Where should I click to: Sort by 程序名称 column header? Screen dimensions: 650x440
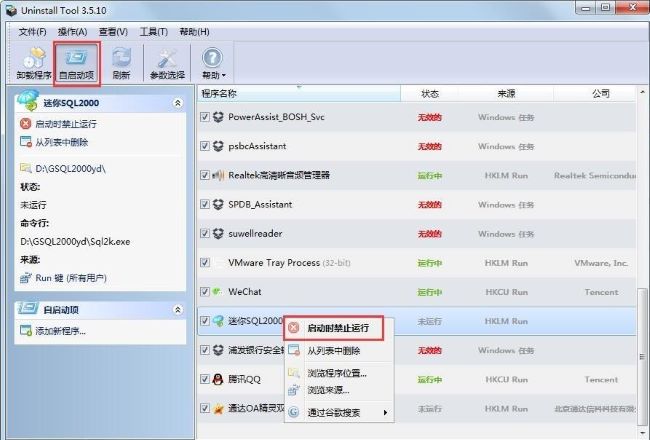(298, 94)
